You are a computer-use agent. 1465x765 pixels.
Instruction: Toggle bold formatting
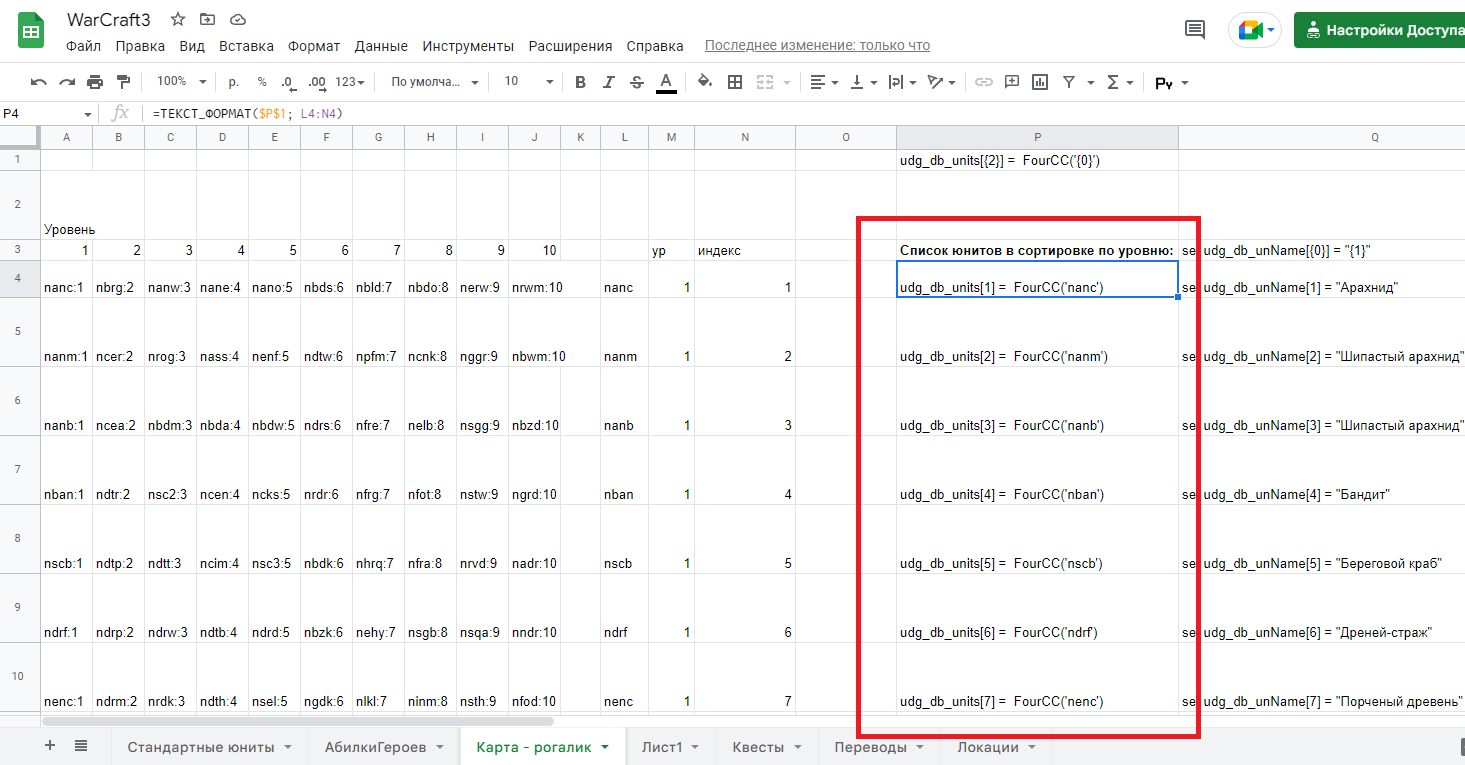[580, 82]
